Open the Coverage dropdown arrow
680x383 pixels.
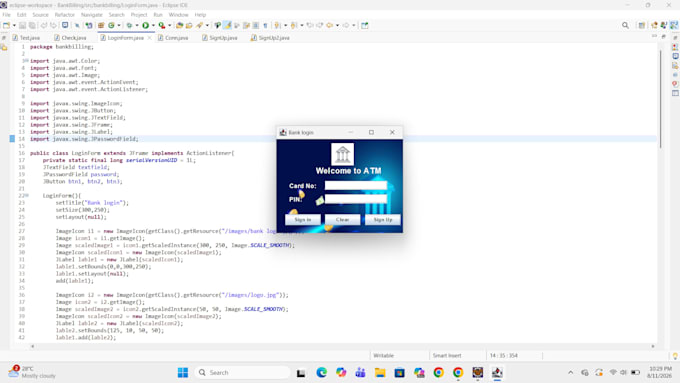170,26
